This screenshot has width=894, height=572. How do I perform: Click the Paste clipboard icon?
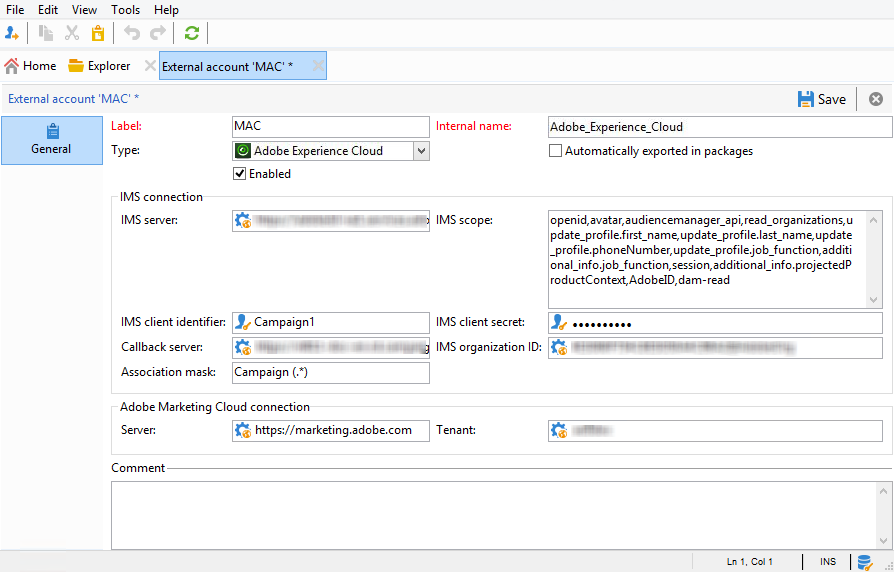coord(98,33)
